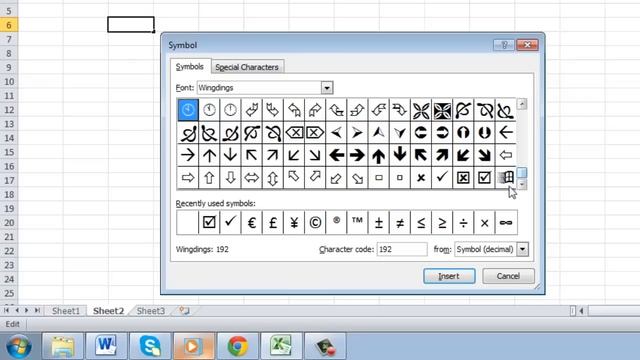Select row 10 header in Excel
This screenshot has width=640, height=360.
pos(9,82)
